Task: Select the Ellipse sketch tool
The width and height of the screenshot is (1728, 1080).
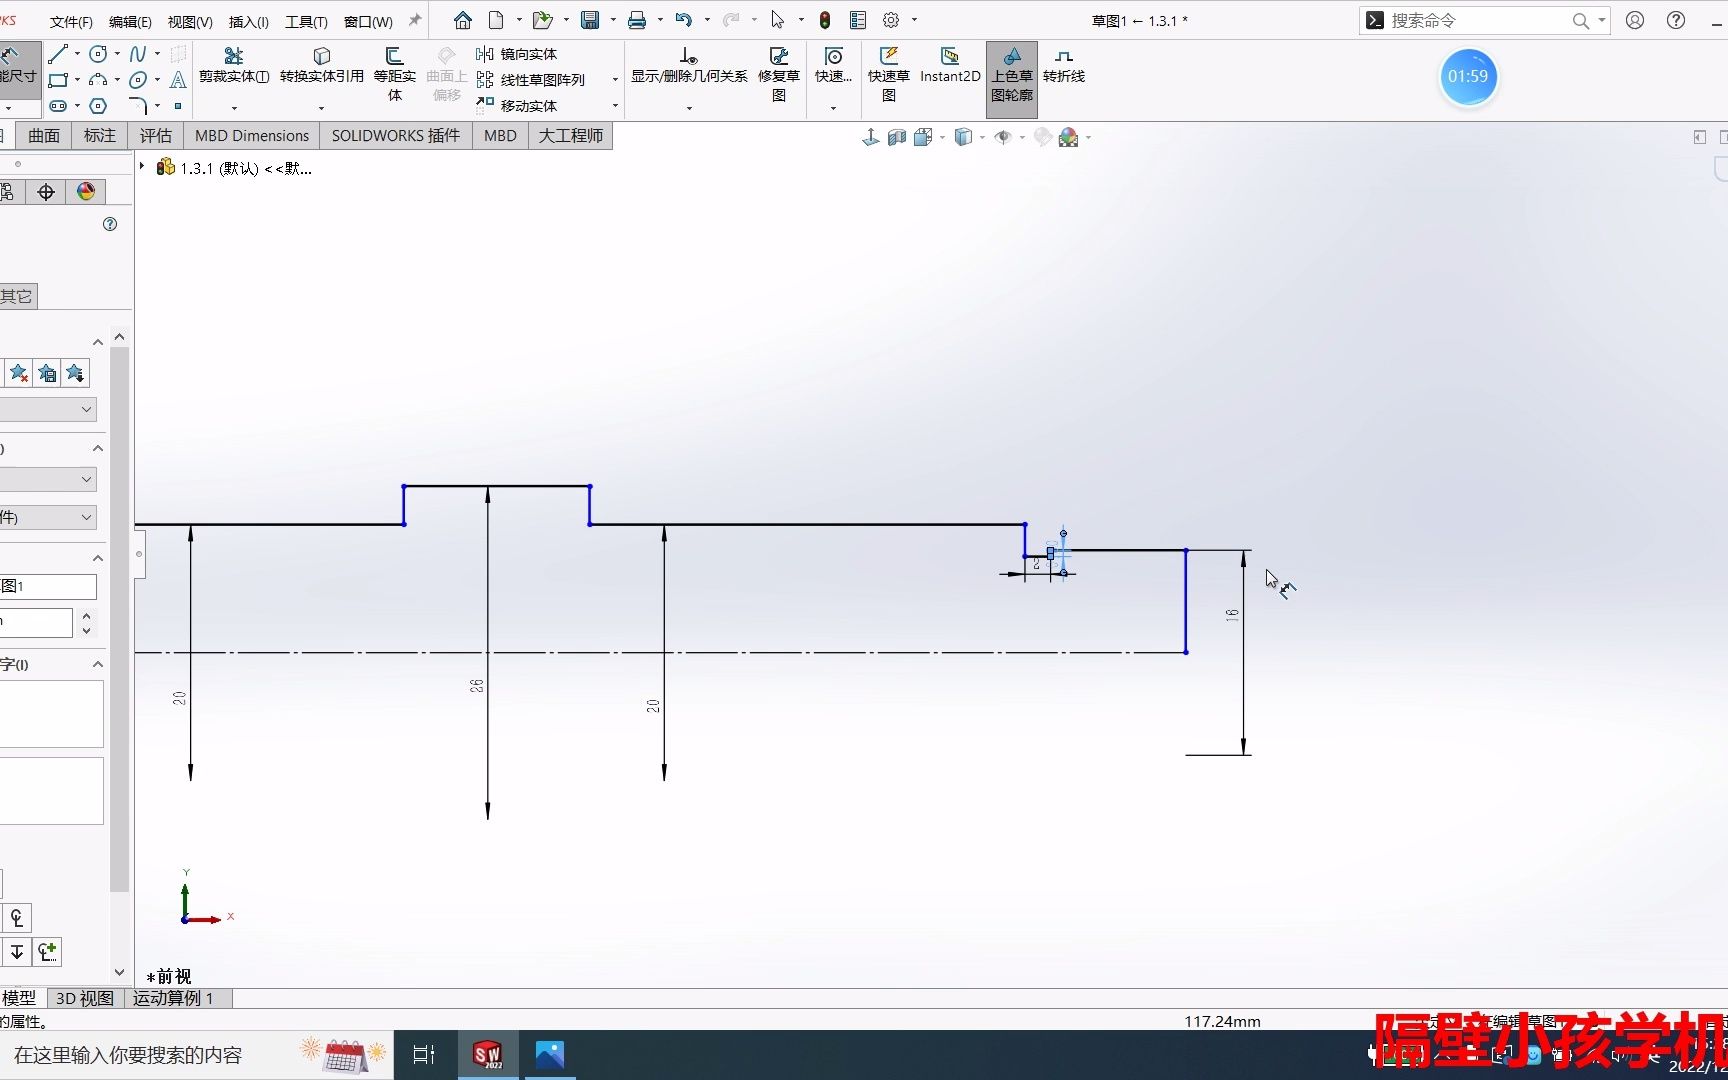Action: point(138,80)
